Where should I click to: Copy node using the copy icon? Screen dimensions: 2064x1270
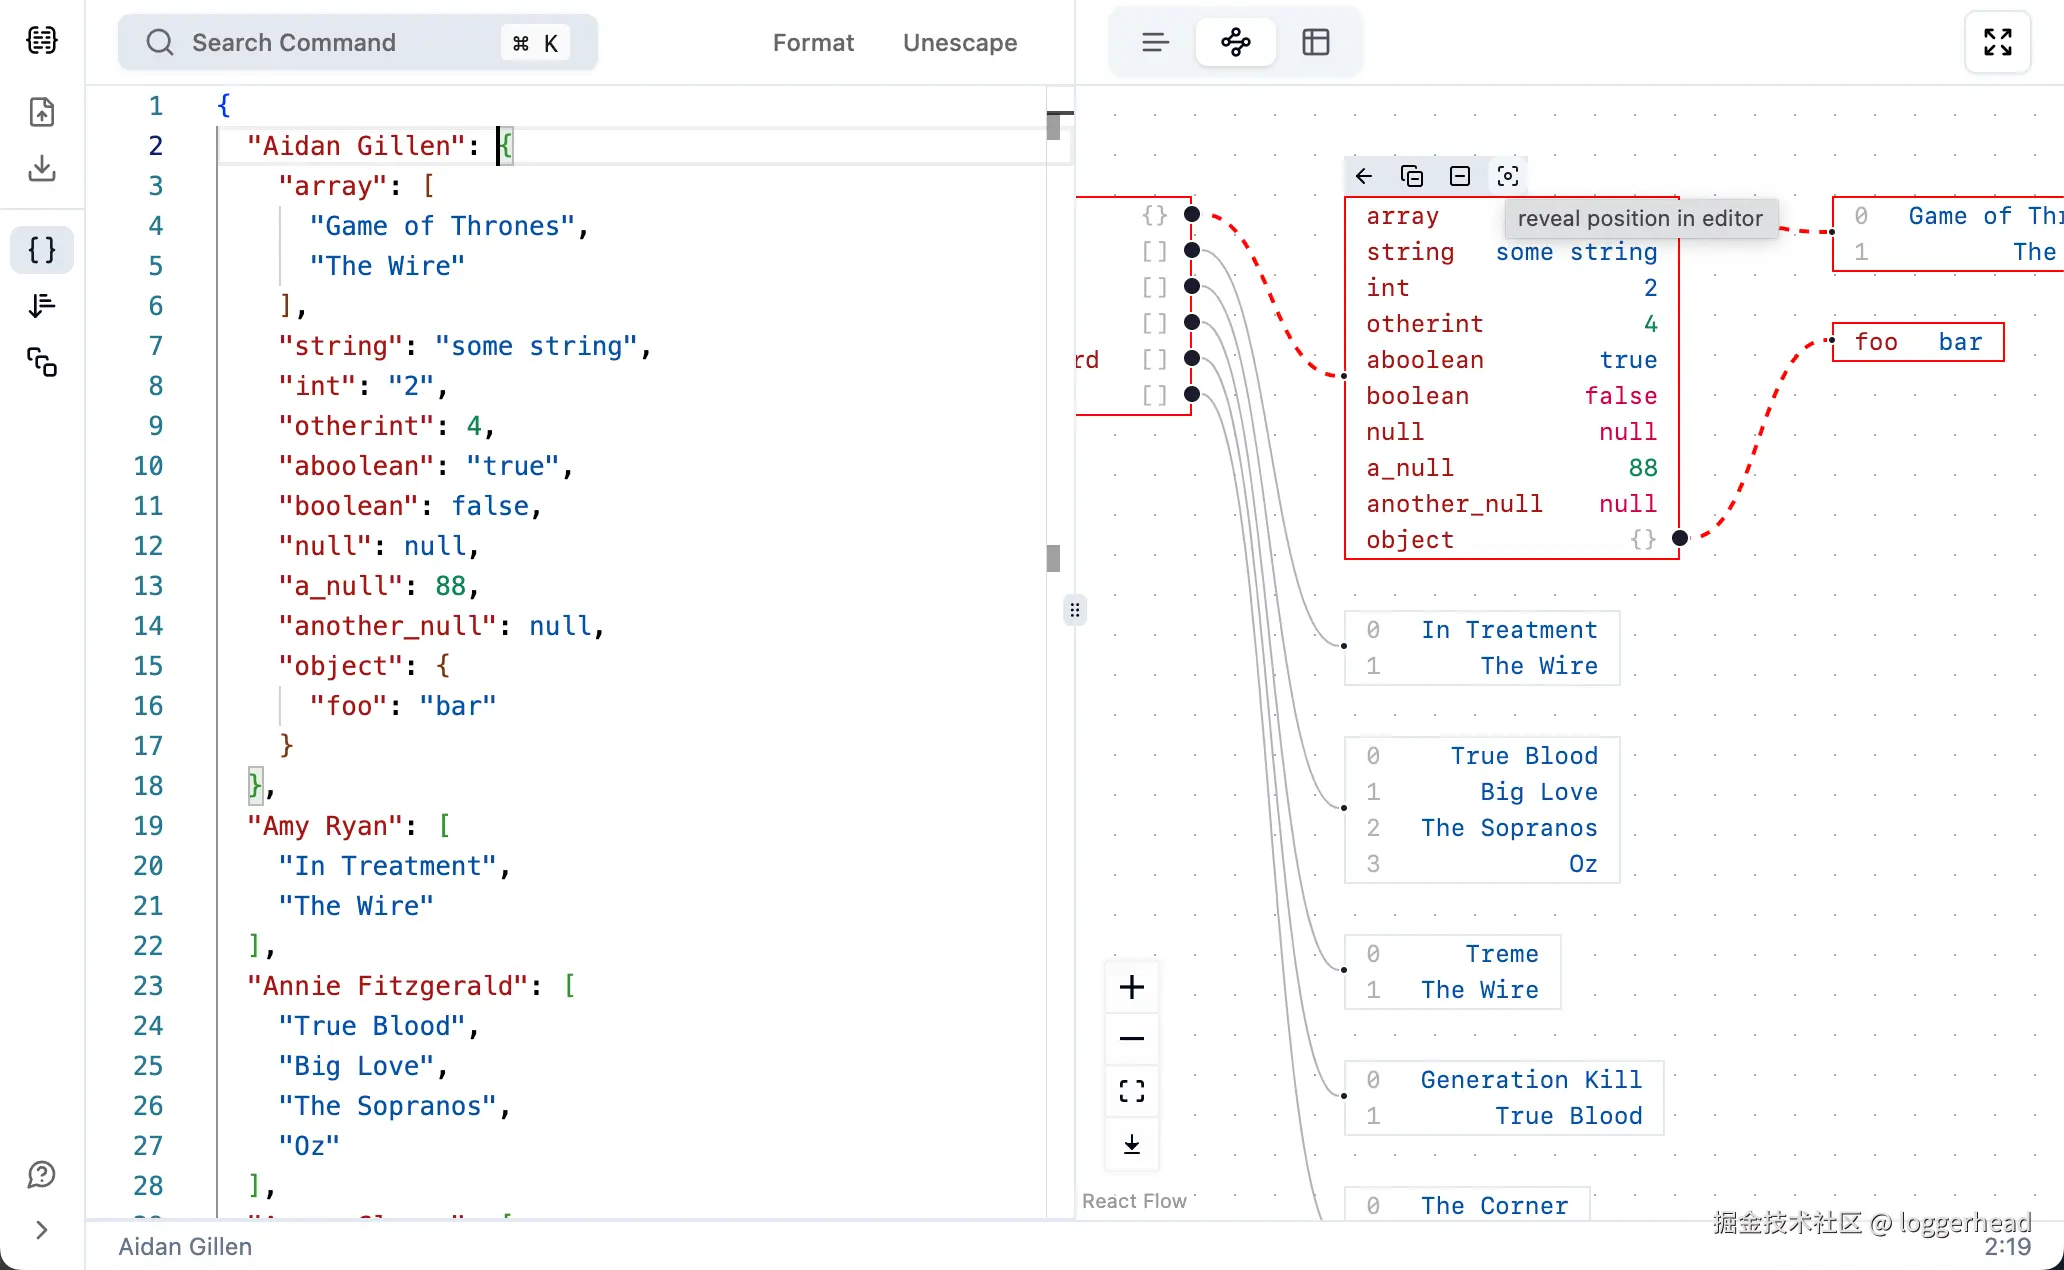(1412, 176)
